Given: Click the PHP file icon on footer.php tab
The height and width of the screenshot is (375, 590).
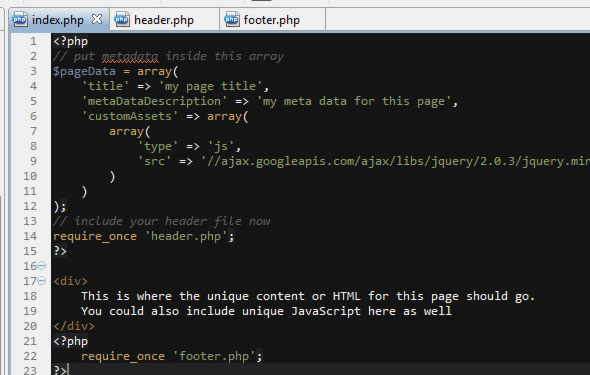Looking at the screenshot, I should pyautogui.click(x=231, y=20).
